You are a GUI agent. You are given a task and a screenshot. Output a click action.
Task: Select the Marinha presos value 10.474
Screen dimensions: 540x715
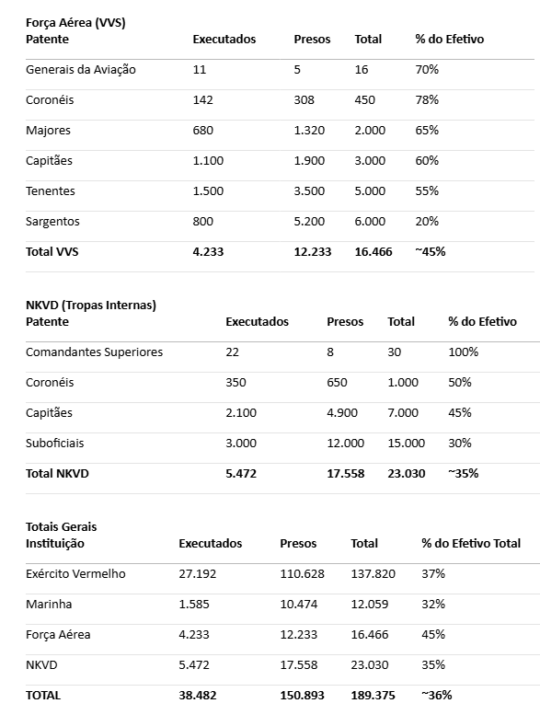pos(298,604)
